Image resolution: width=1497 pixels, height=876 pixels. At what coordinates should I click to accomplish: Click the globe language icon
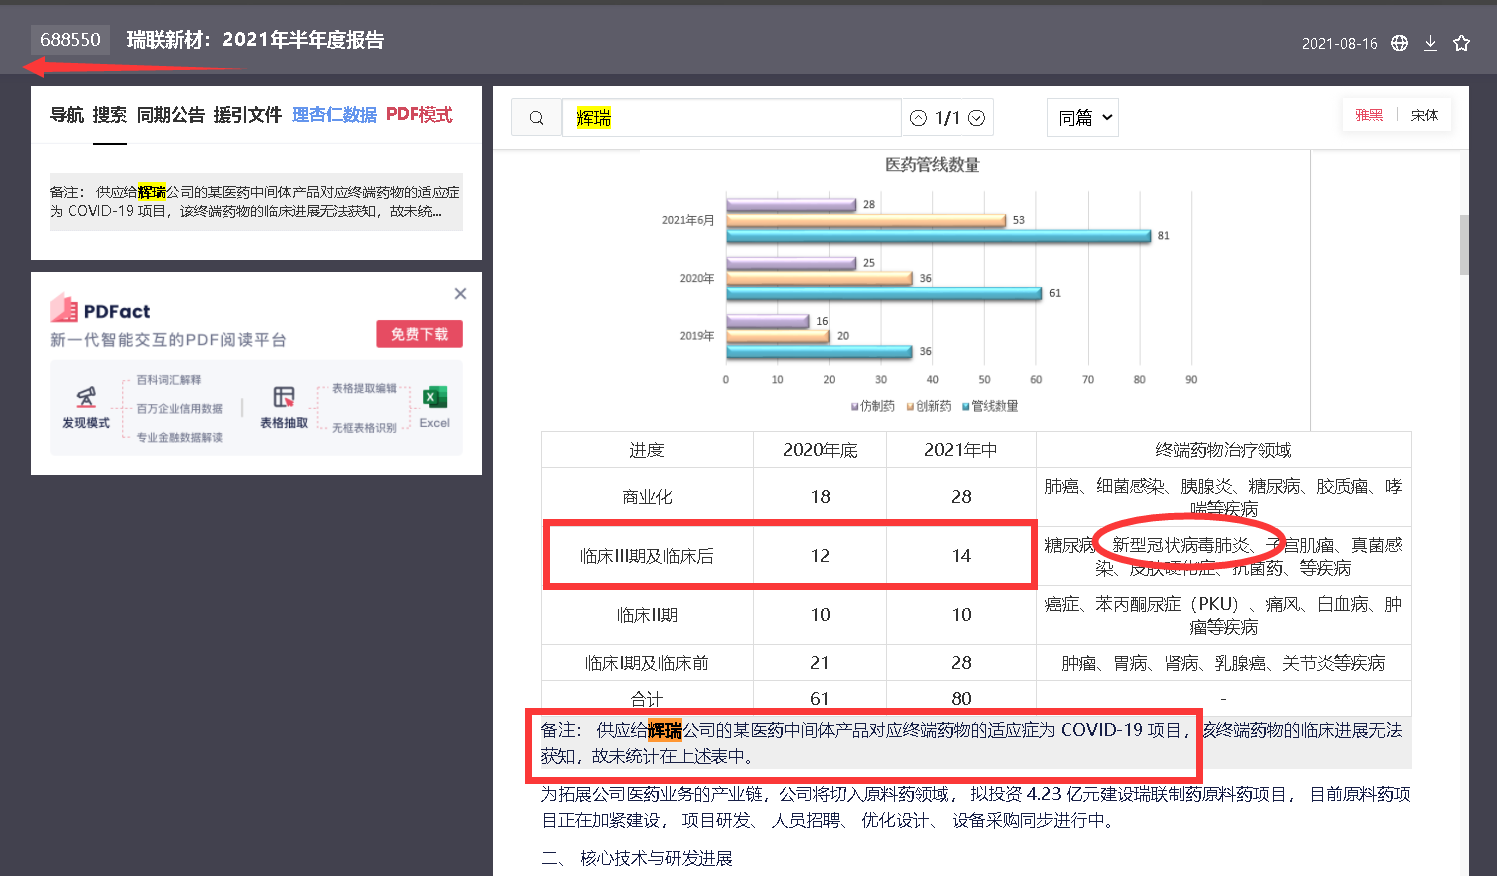click(x=1400, y=43)
